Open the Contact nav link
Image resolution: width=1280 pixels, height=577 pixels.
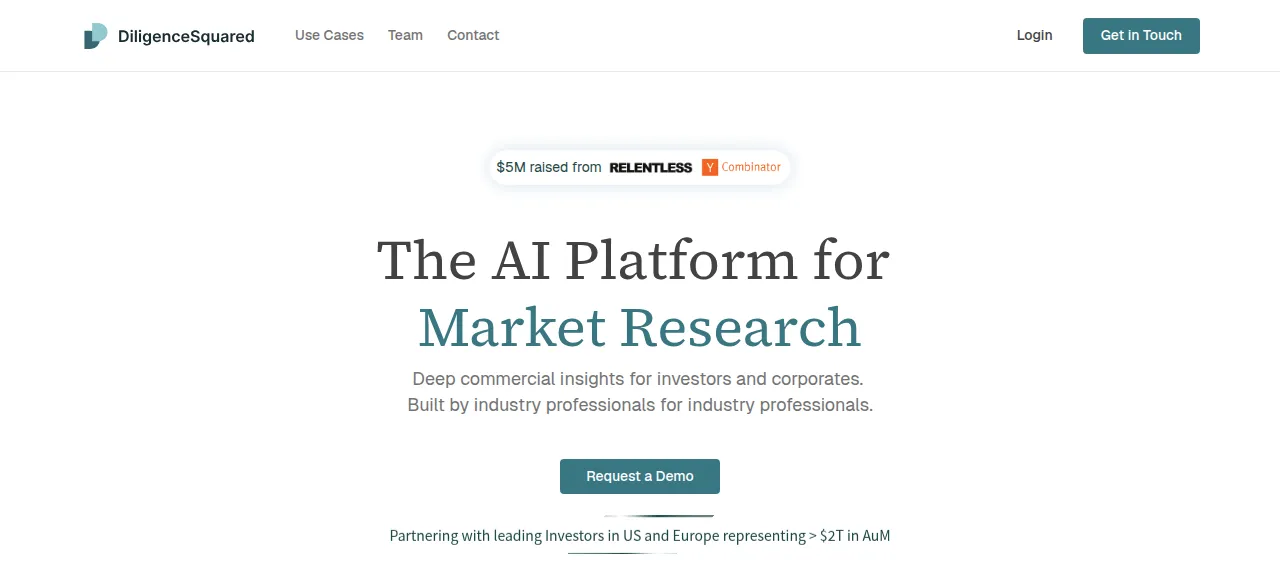point(473,35)
